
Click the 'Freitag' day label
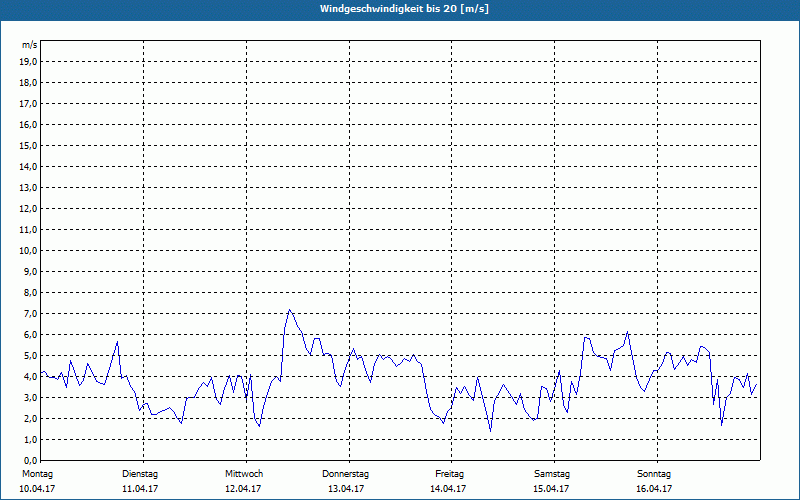tap(449, 474)
